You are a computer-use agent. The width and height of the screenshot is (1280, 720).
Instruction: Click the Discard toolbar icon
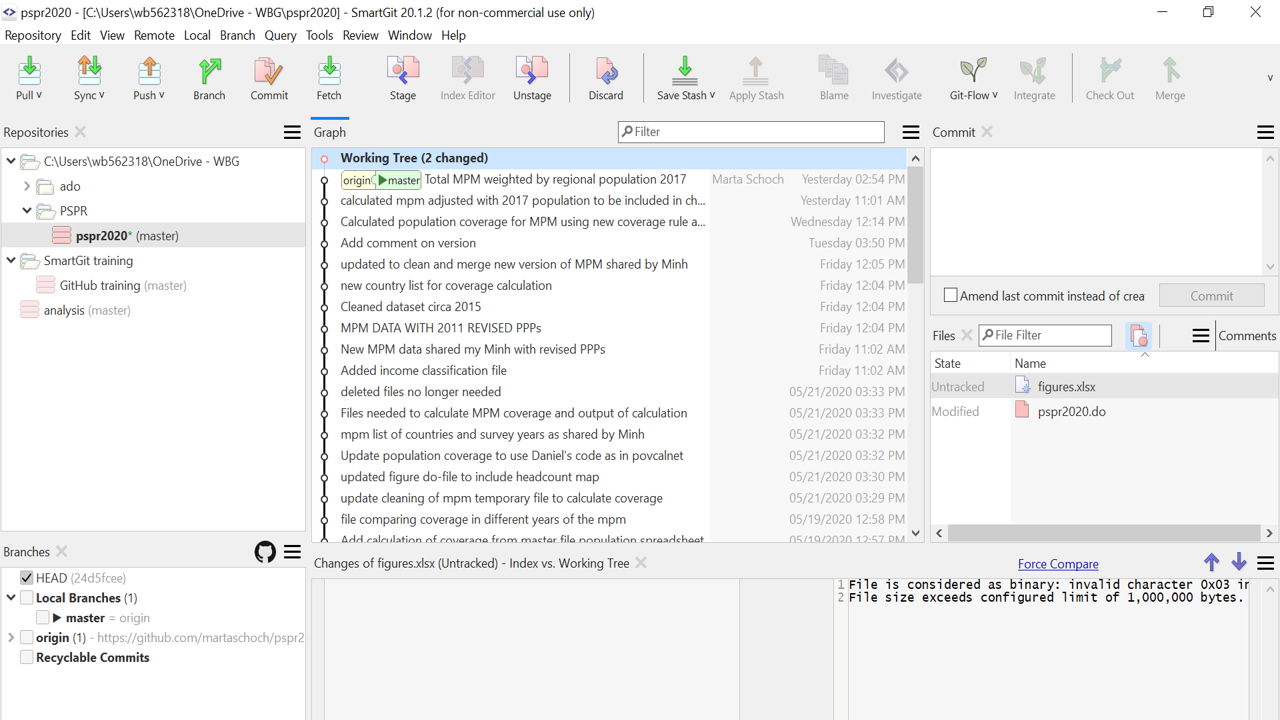coord(606,71)
